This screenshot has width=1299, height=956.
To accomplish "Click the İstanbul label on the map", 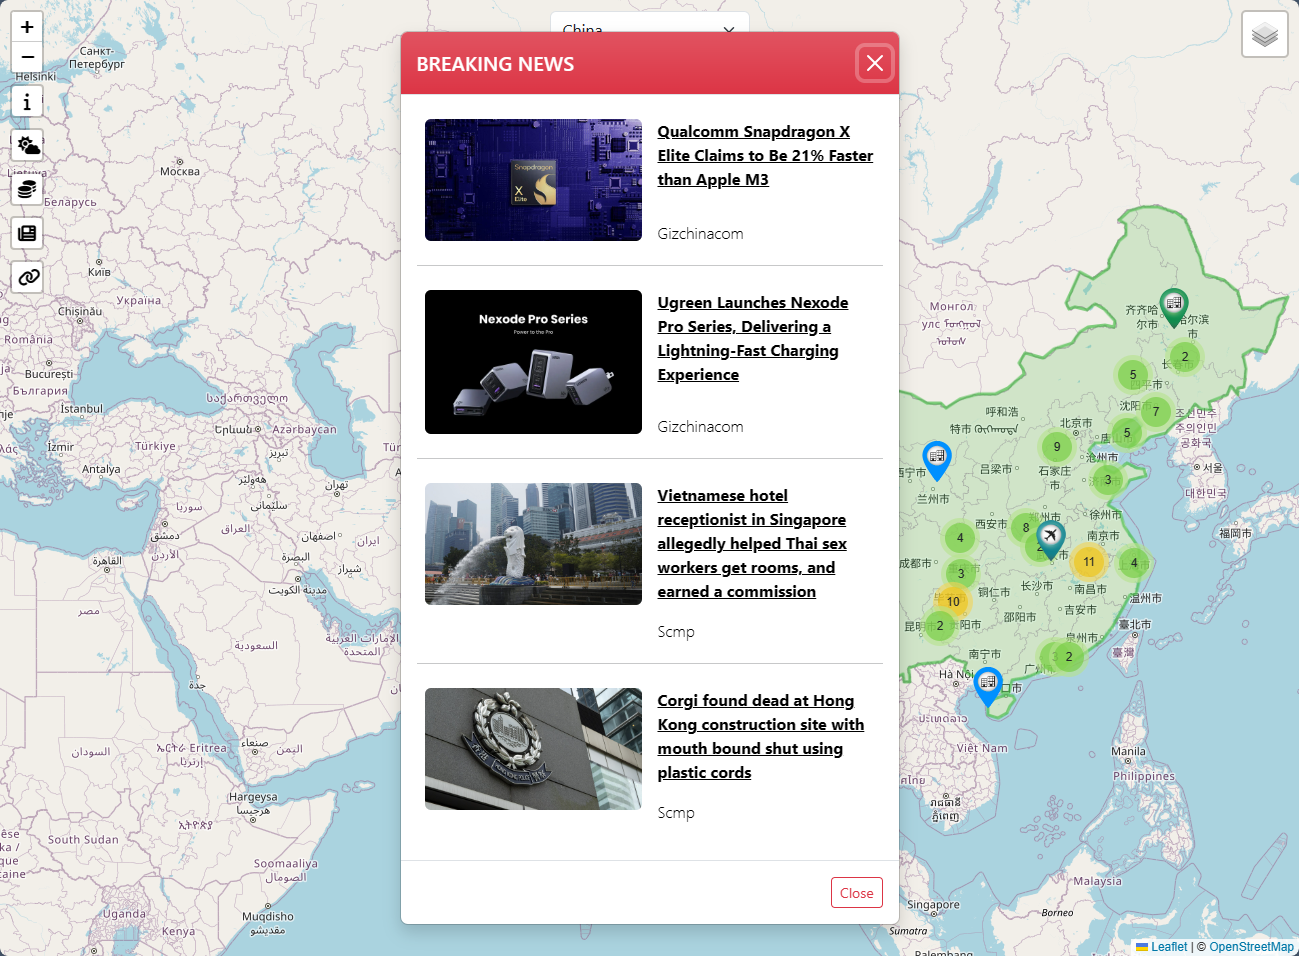I will 81,409.
